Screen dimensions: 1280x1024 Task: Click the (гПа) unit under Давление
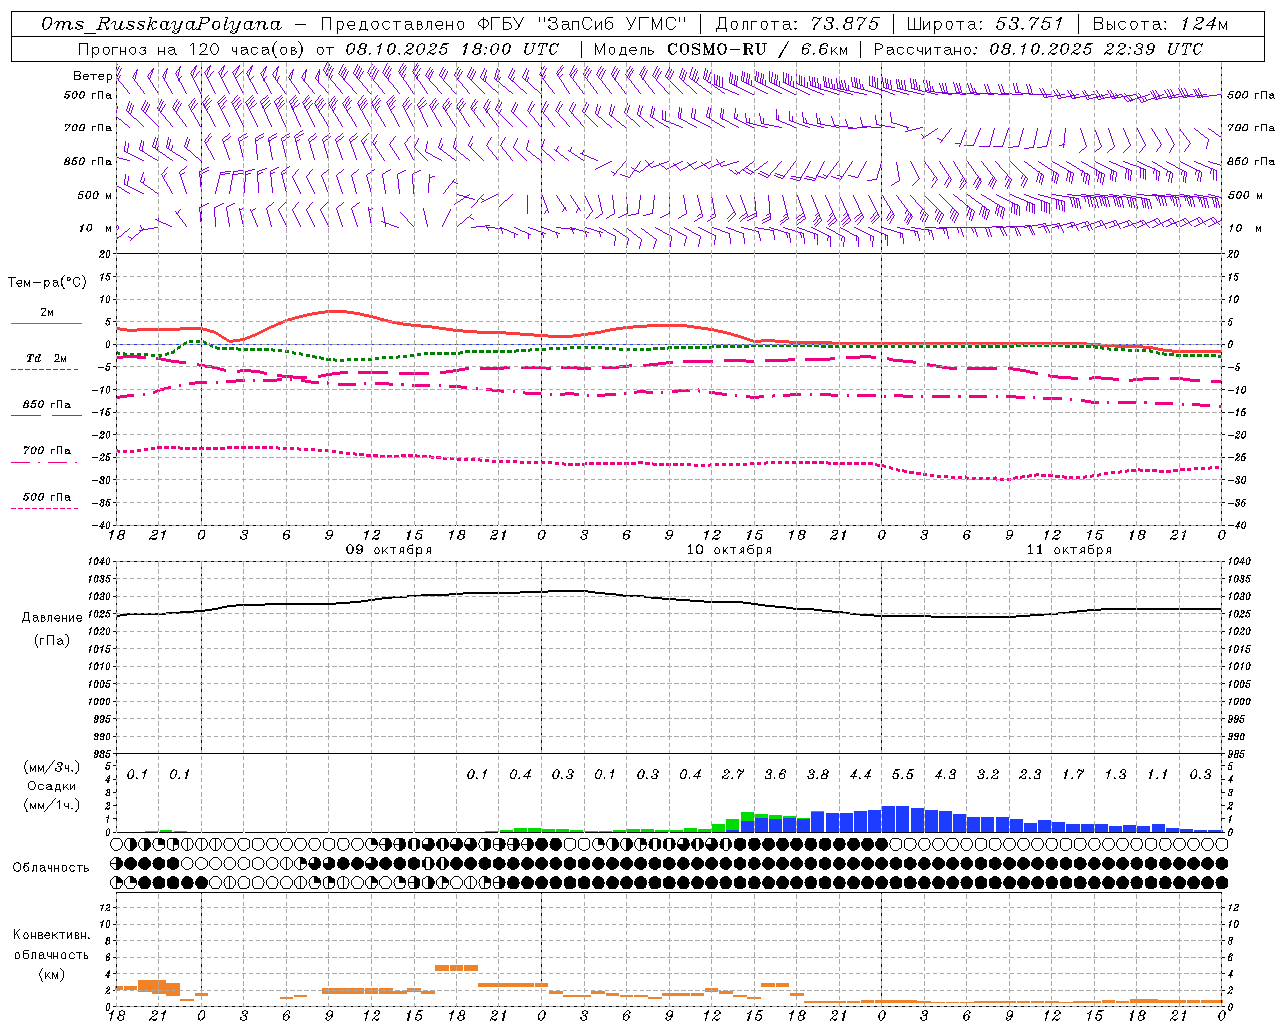pyautogui.click(x=52, y=641)
